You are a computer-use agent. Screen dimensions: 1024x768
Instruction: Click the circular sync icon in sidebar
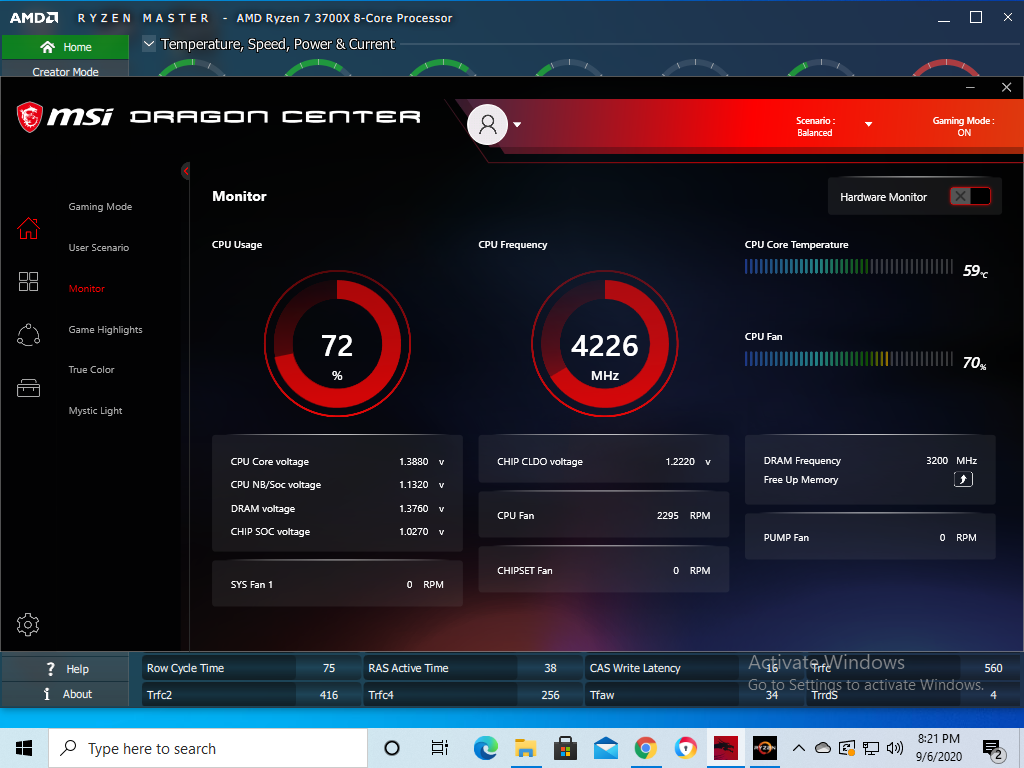coord(28,335)
